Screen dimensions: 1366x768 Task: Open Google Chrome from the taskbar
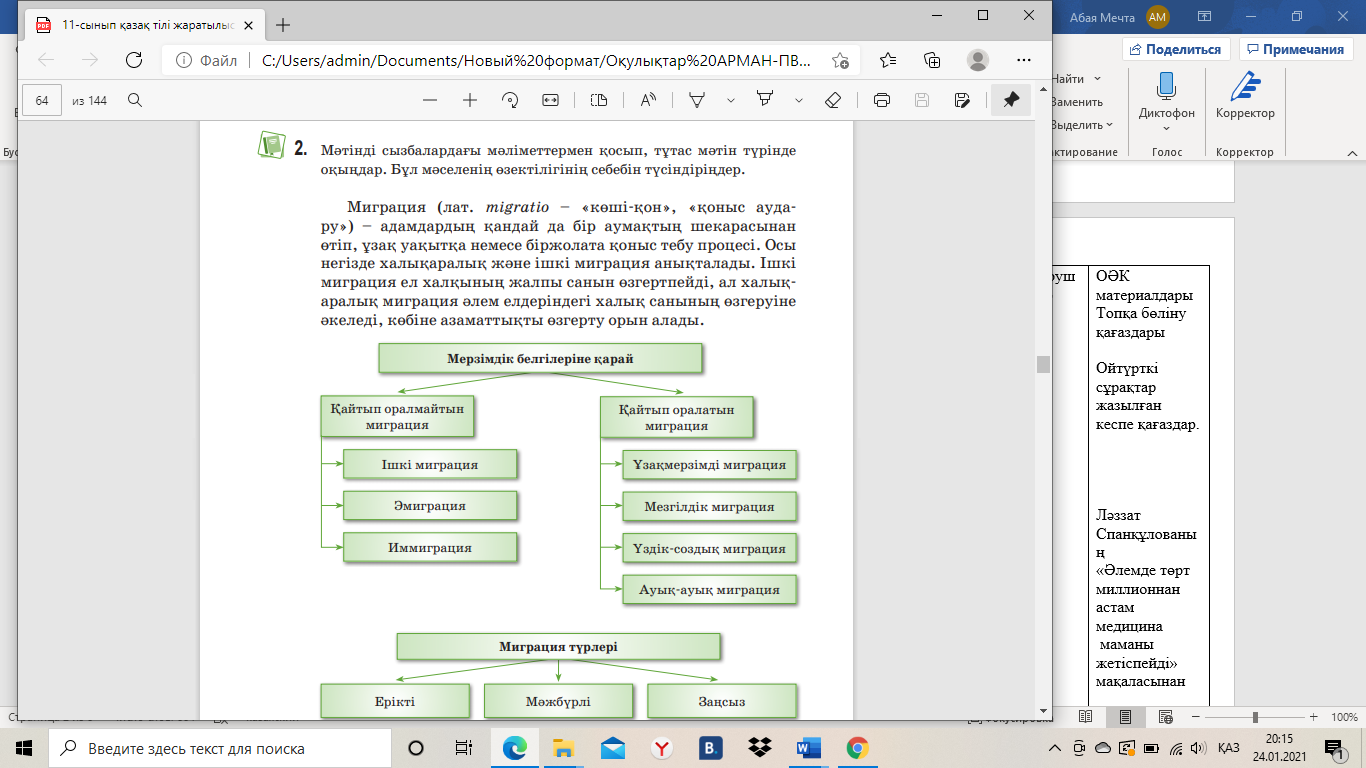click(x=857, y=748)
